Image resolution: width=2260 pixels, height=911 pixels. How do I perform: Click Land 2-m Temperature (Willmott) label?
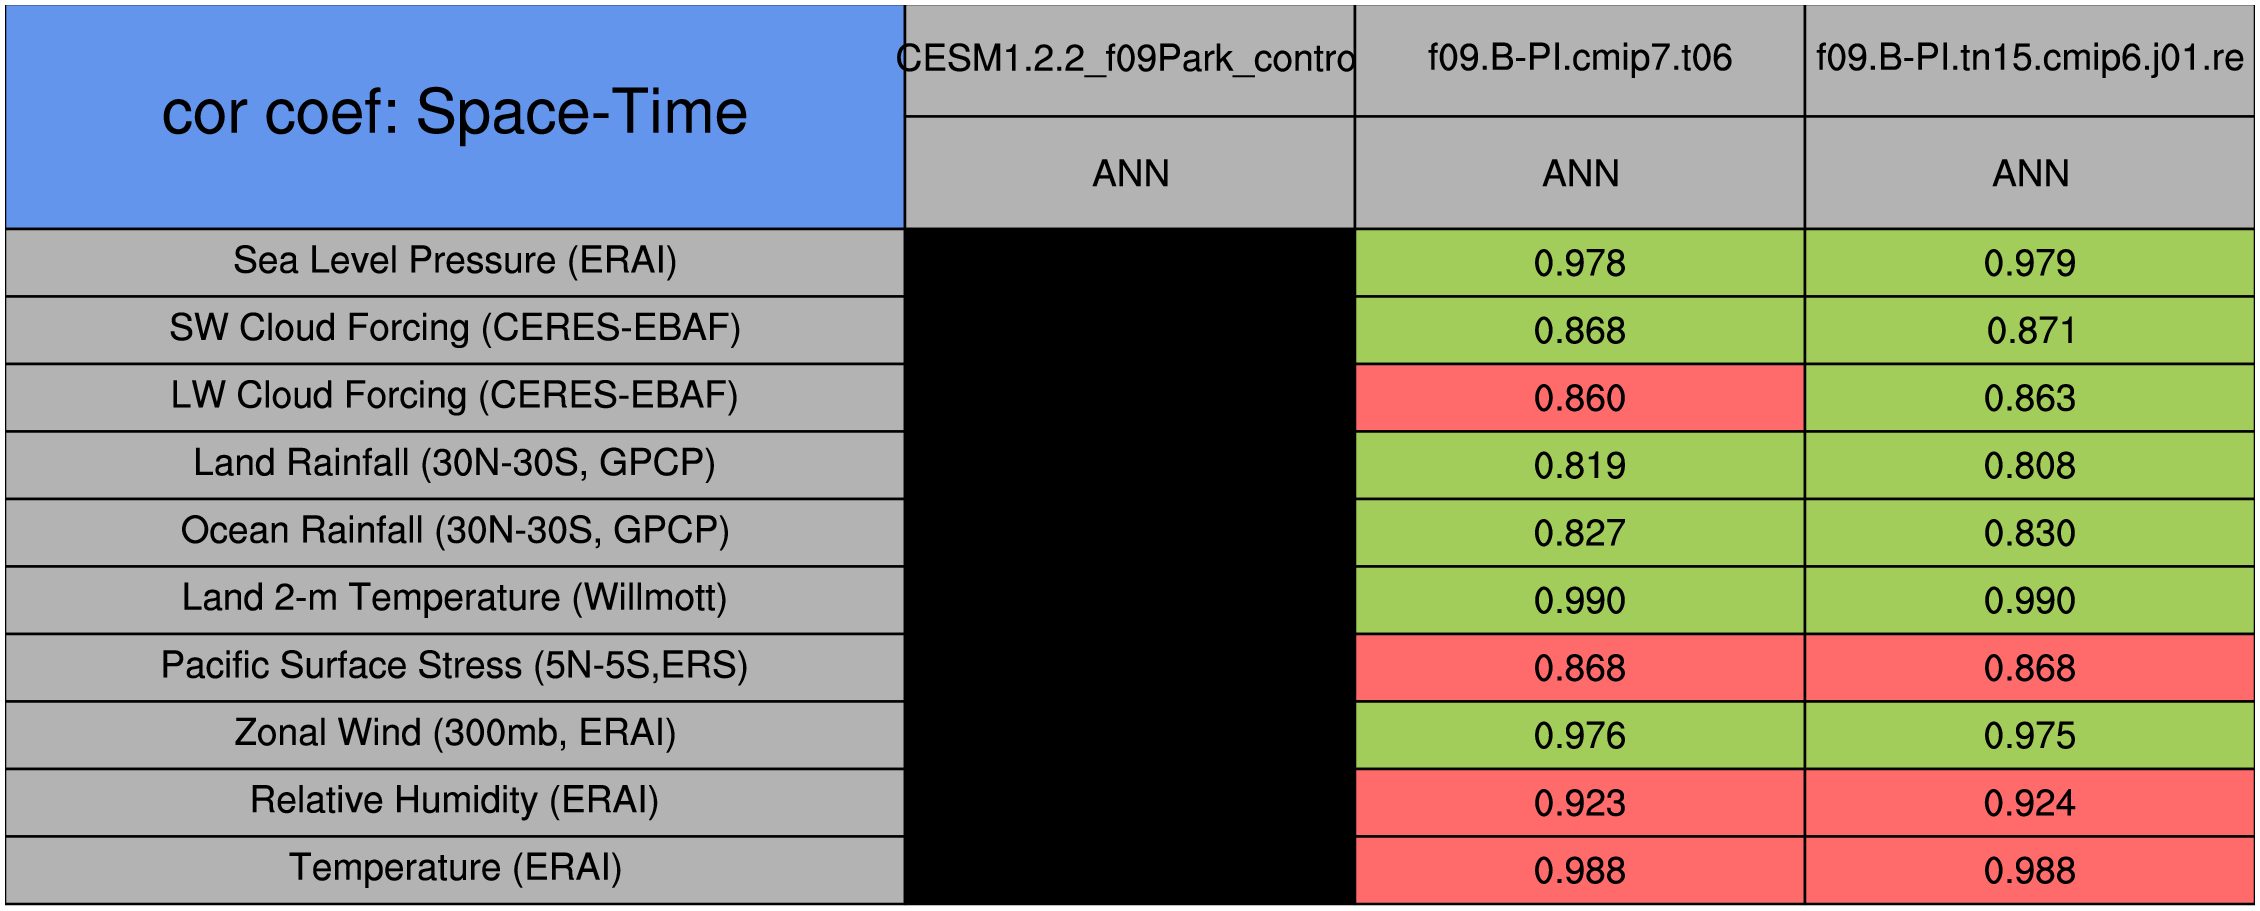pyautogui.click(x=455, y=600)
